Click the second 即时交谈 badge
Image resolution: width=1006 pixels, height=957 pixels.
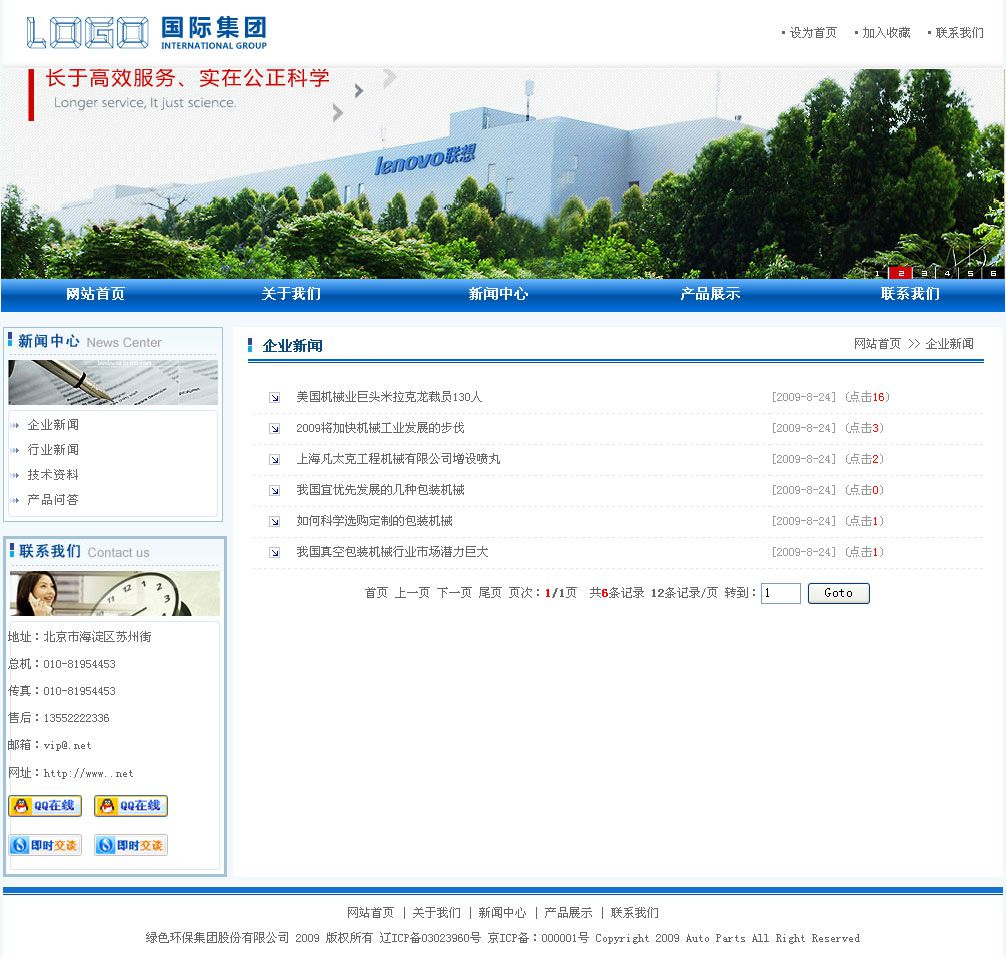[x=131, y=845]
